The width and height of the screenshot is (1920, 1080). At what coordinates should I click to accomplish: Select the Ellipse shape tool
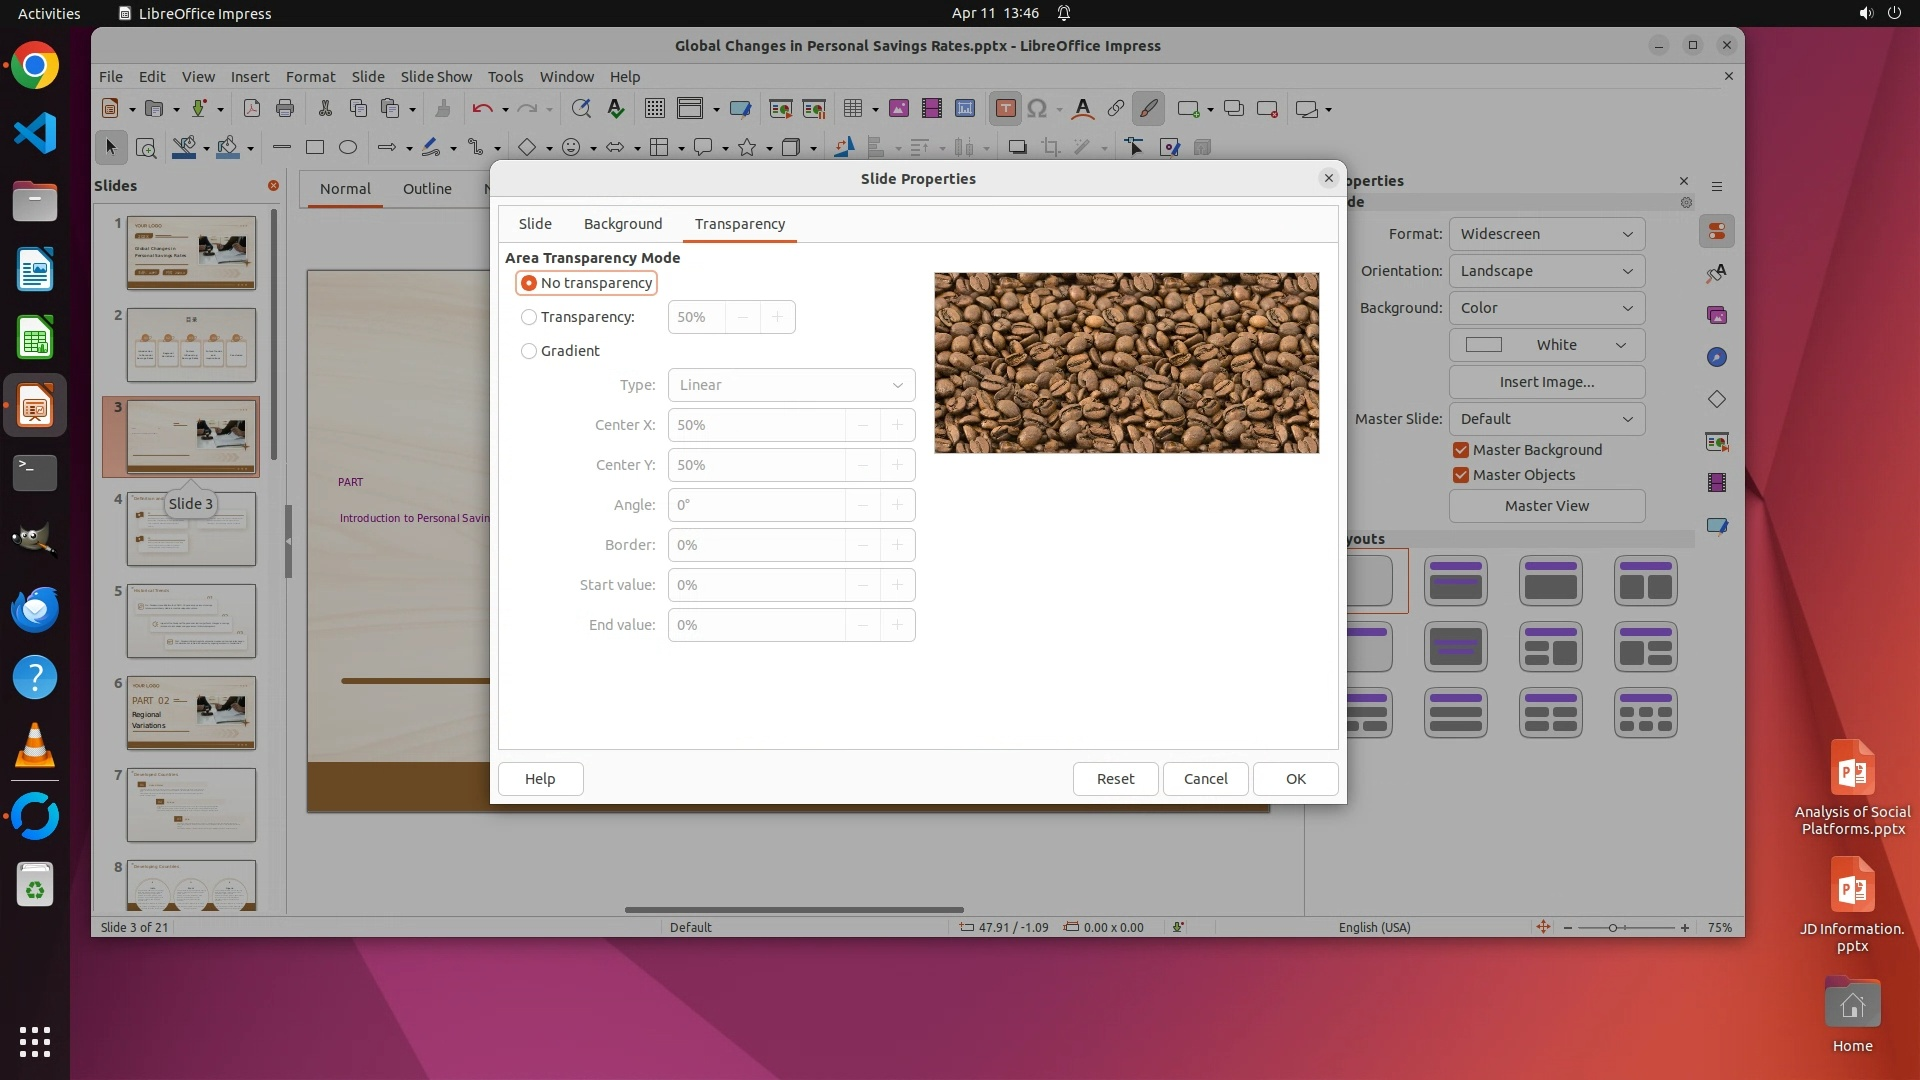click(348, 148)
